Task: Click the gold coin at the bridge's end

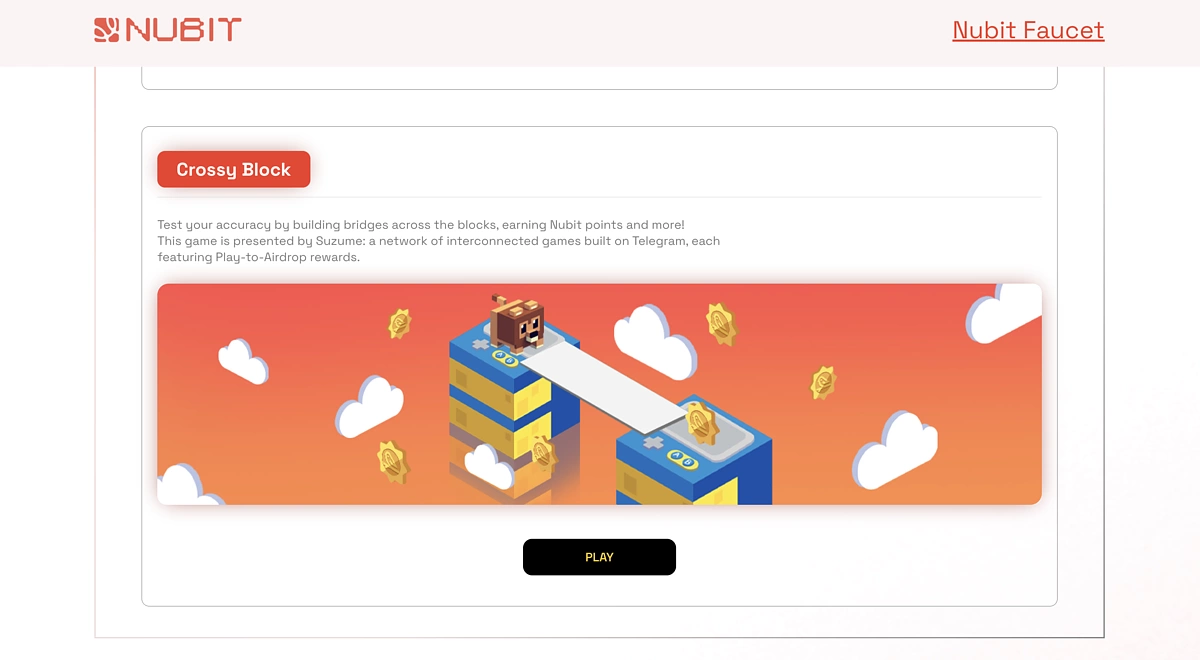Action: point(702,423)
